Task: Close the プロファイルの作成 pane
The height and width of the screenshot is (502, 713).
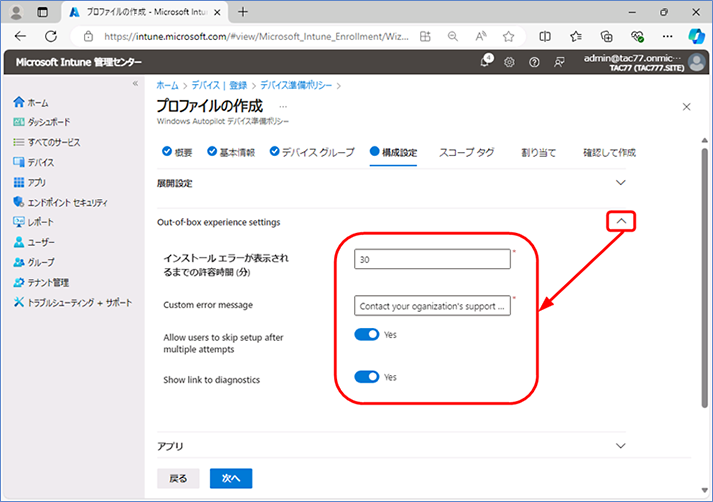Action: (x=687, y=107)
